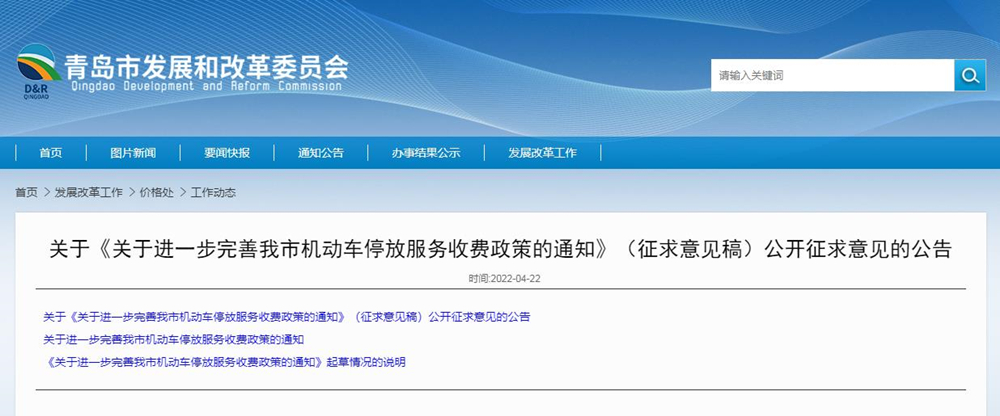Go to 要闻快报 in the navigation bar
Screen dimensions: 1000x416
227,153
